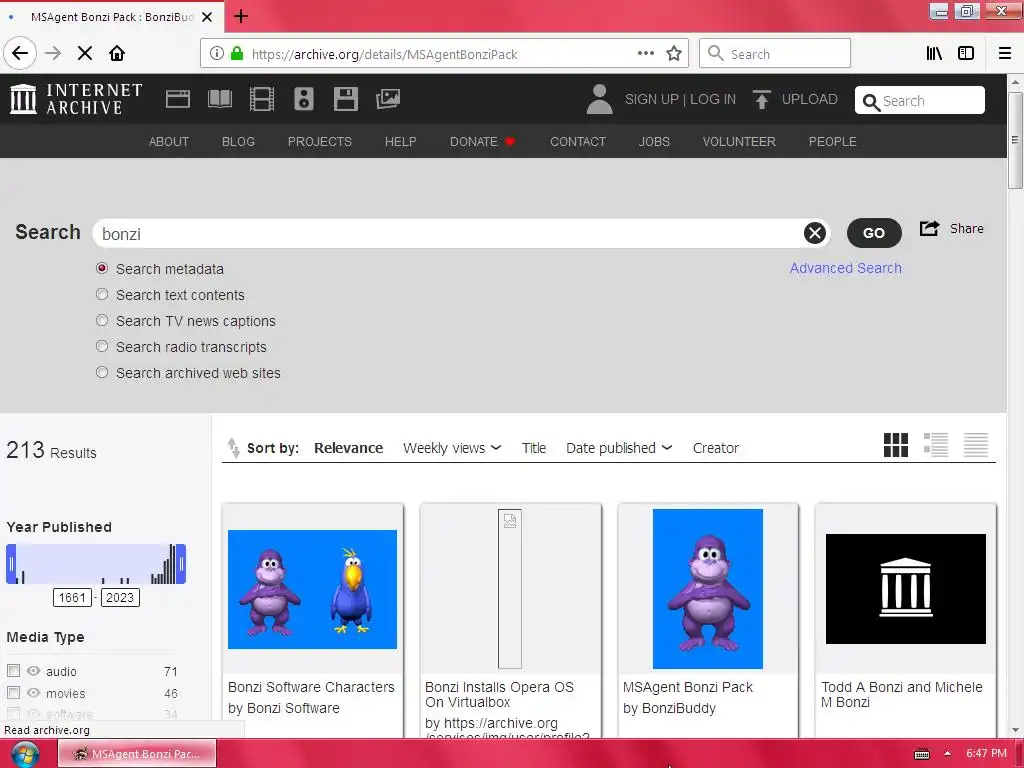This screenshot has height=768, width=1024.
Task: Sort results by Creator
Action: coord(716,448)
